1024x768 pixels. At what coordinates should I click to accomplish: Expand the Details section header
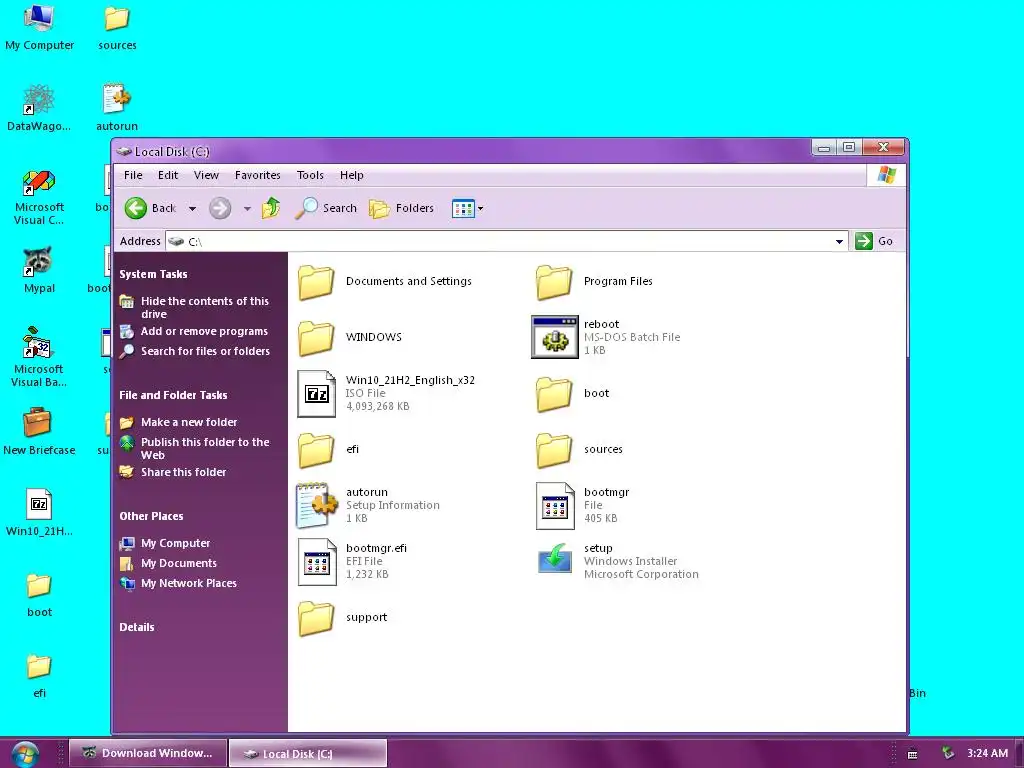pyautogui.click(x=137, y=627)
